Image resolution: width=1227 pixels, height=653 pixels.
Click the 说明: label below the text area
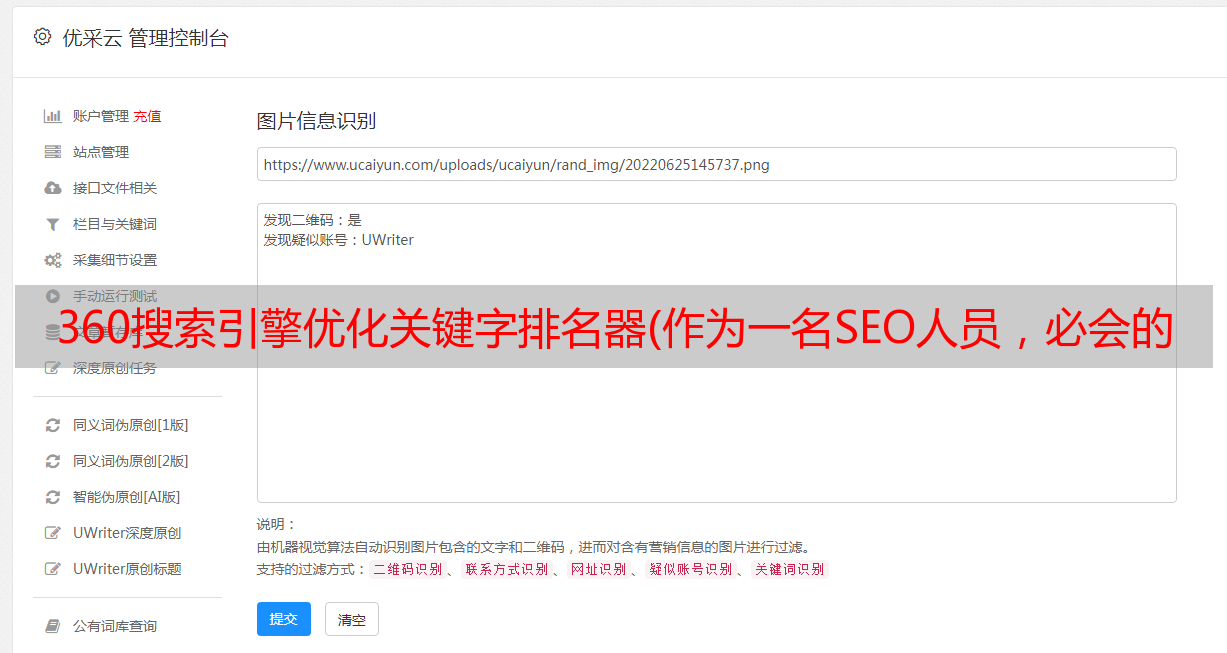[x=276, y=524]
